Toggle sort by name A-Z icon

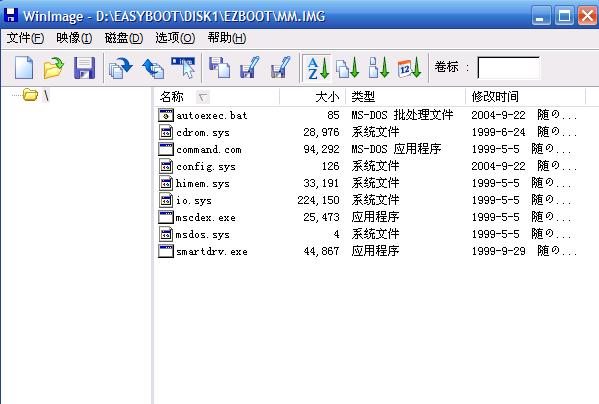point(318,68)
